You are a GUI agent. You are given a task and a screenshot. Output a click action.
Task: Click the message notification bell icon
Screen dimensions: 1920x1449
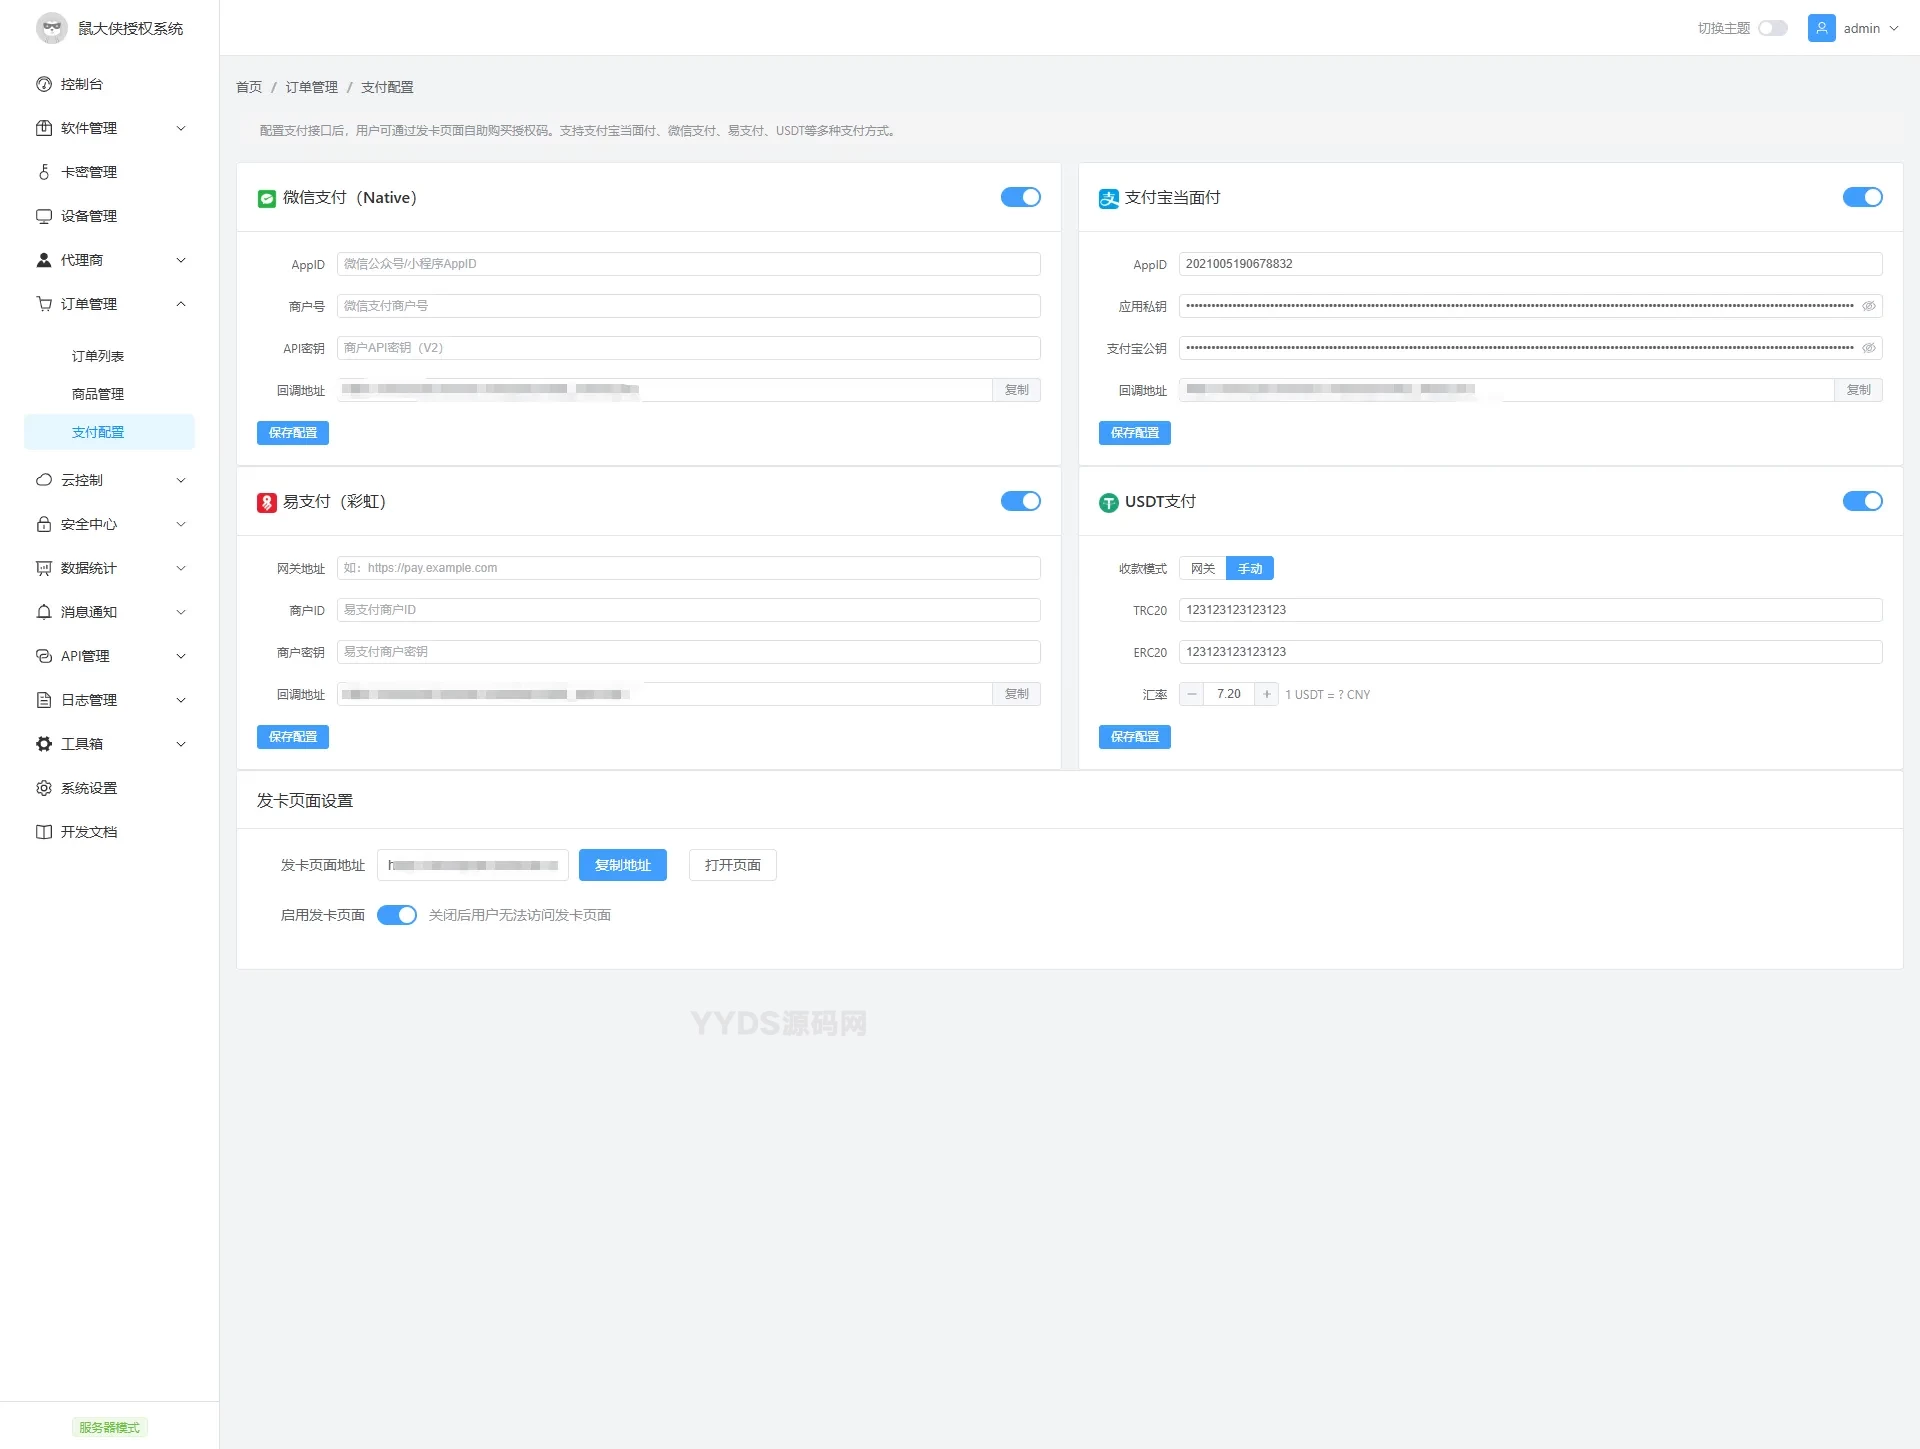tap(44, 612)
